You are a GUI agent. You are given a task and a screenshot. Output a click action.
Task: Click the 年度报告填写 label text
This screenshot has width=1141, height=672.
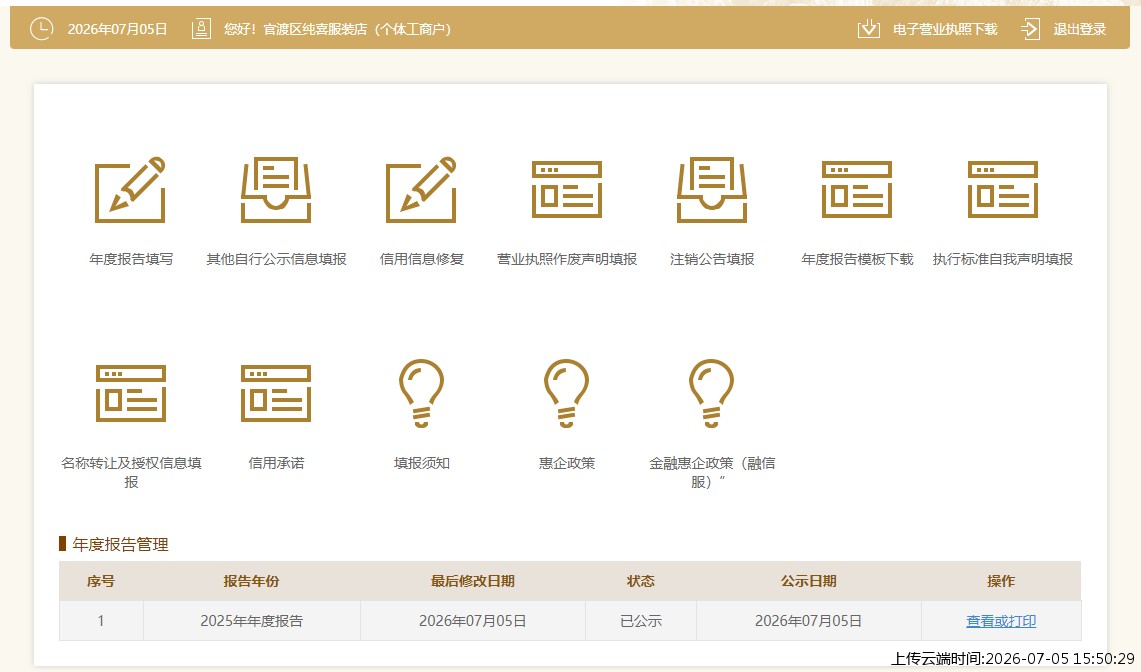[131, 259]
